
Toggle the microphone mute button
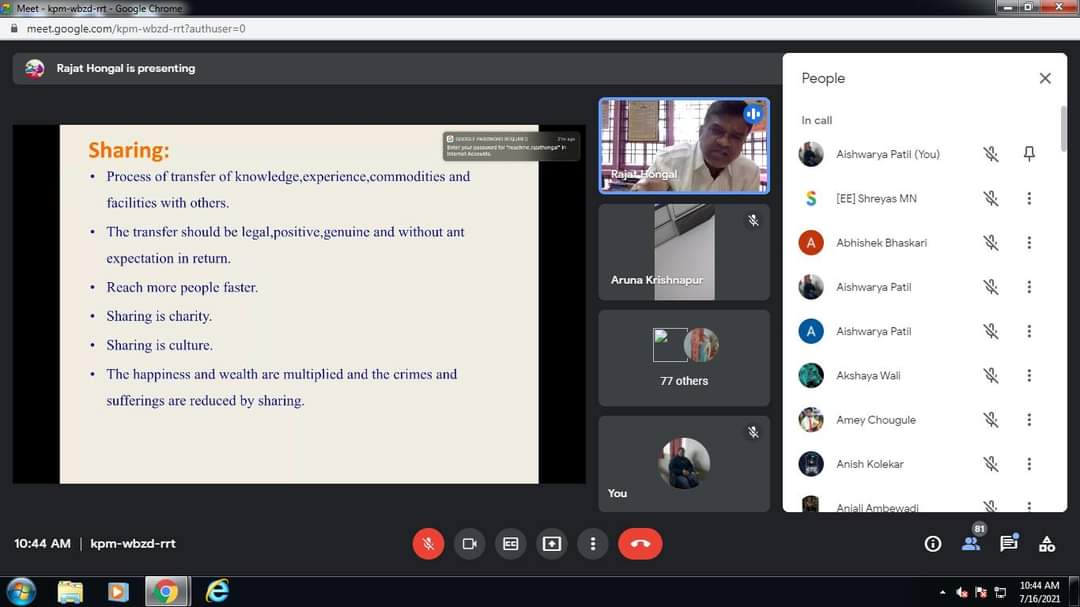428,544
